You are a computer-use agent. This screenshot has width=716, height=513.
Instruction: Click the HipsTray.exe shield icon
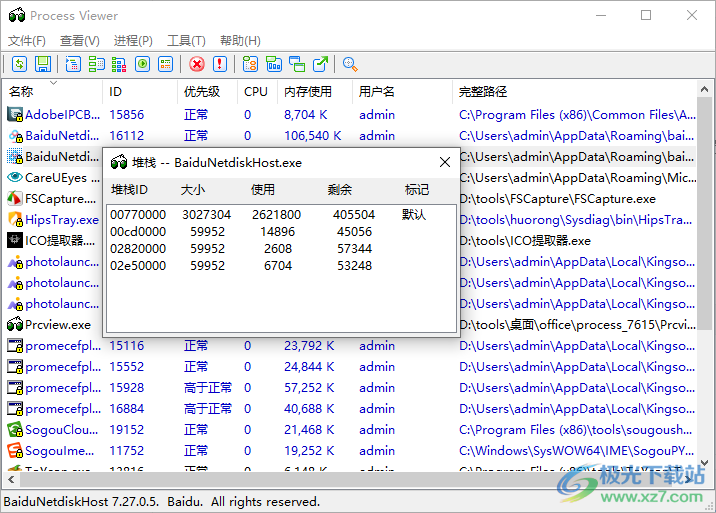coord(15,220)
